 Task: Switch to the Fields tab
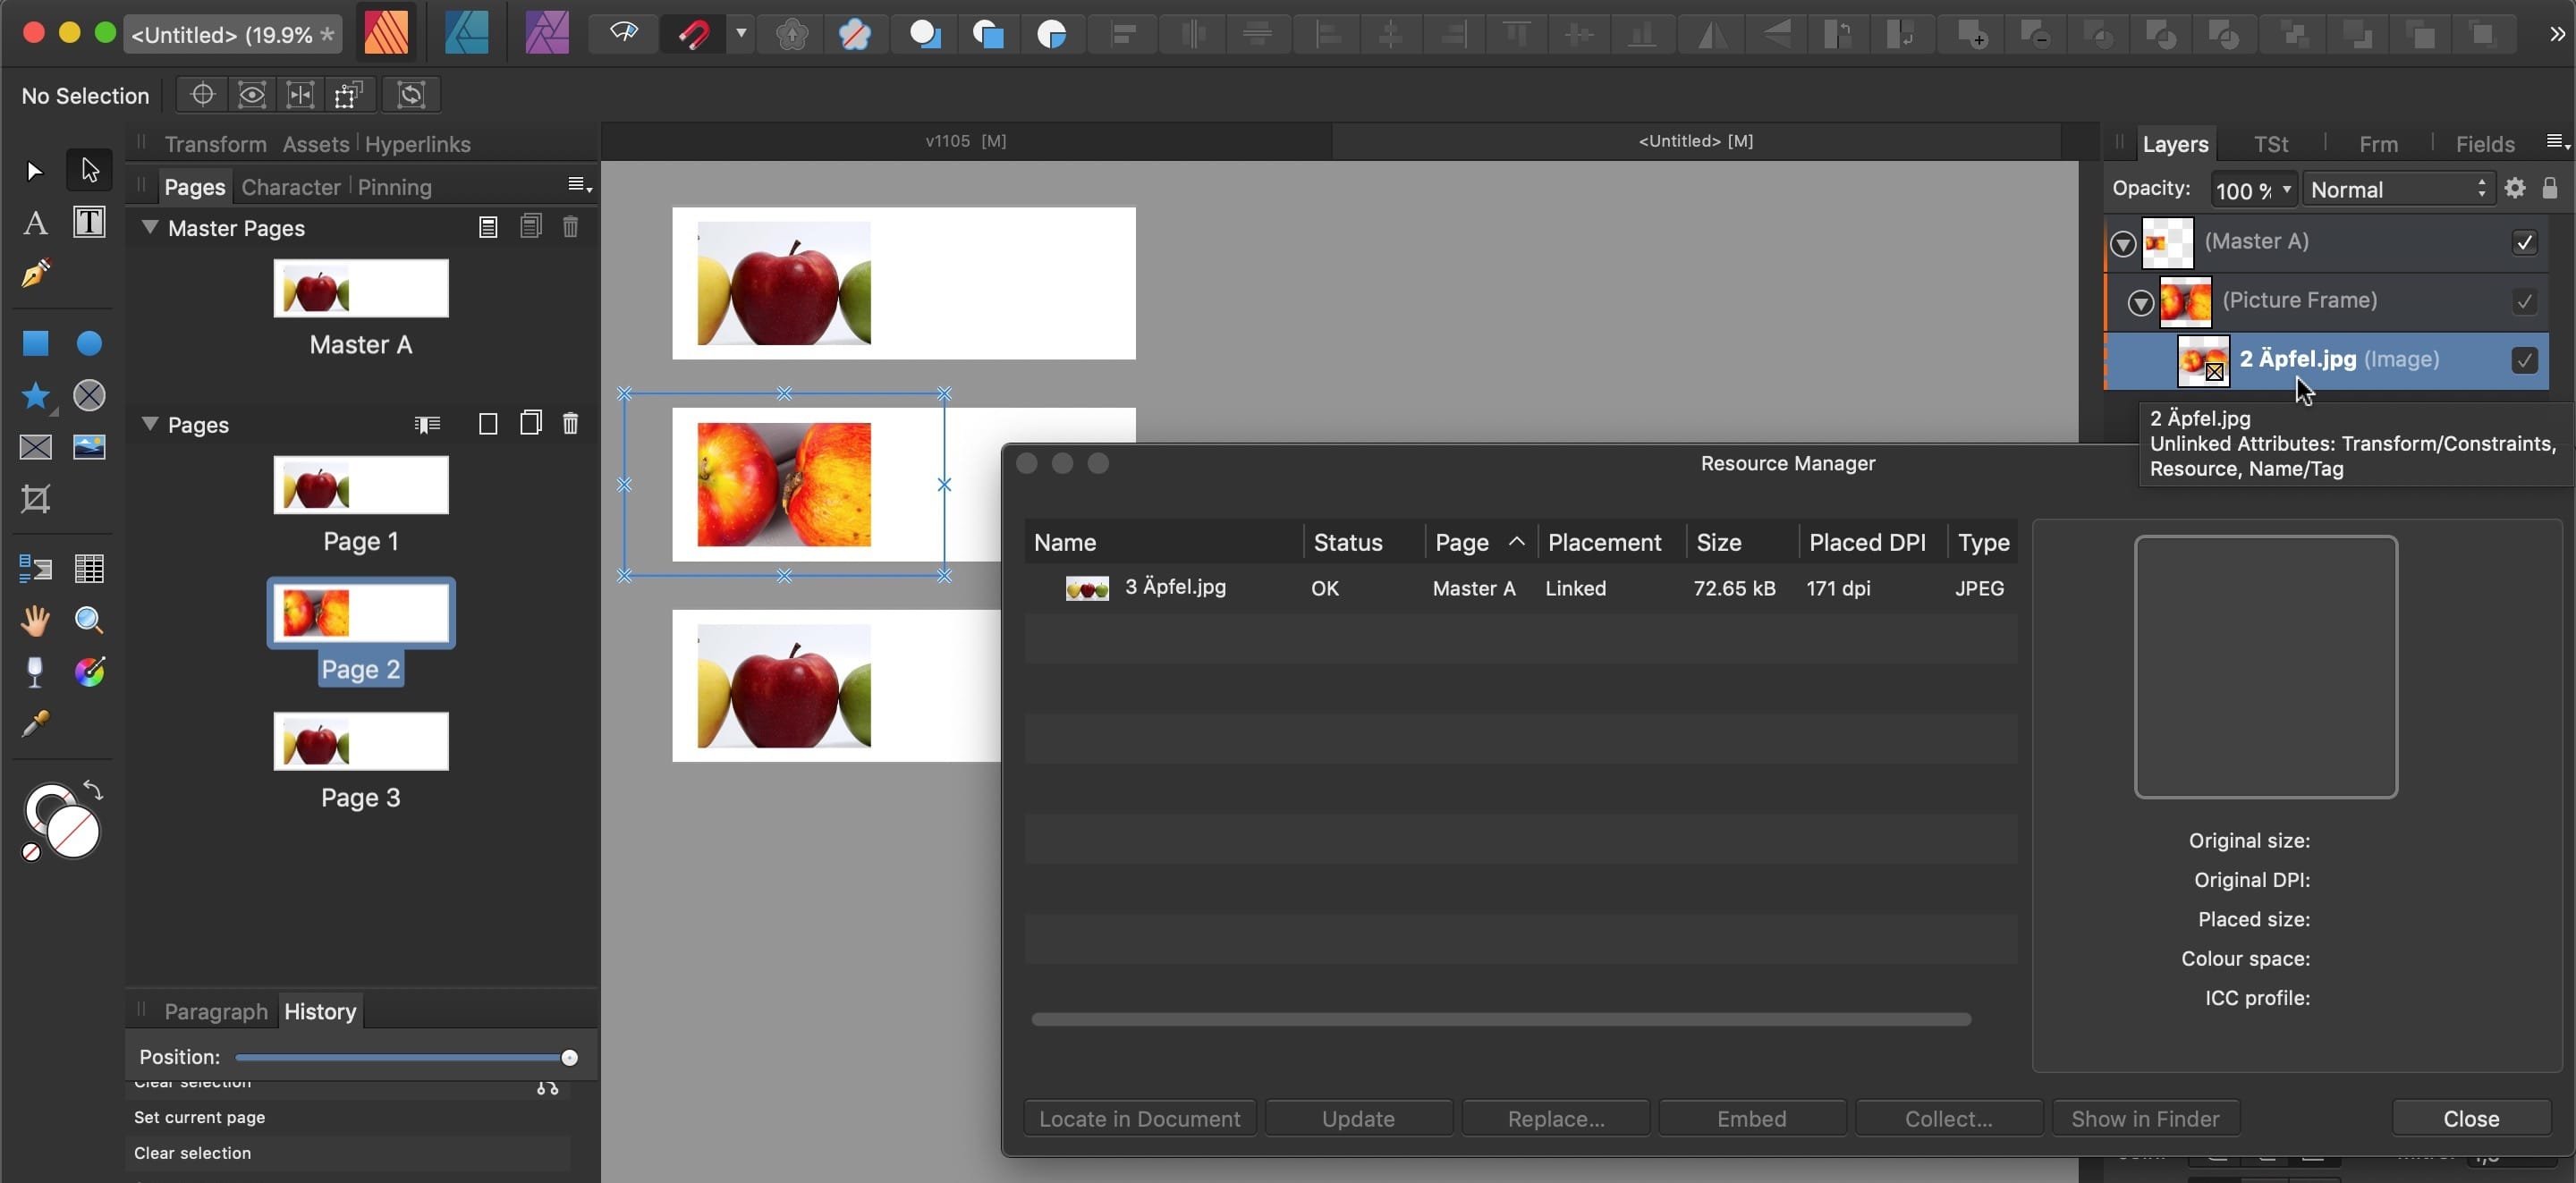(2485, 144)
